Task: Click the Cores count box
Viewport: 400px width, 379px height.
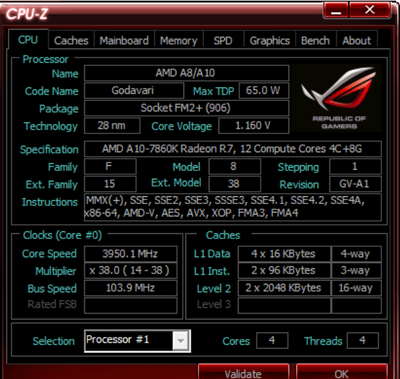Action: click(x=272, y=340)
